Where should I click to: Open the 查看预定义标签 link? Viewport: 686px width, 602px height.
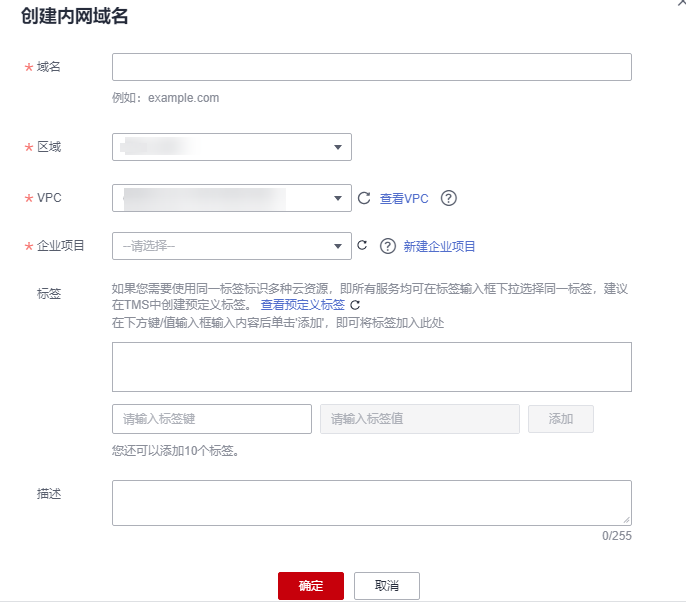302,304
